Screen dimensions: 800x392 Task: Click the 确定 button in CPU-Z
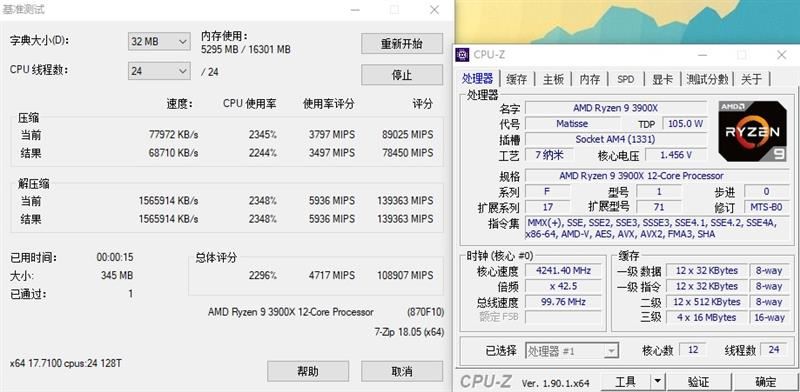tap(766, 381)
